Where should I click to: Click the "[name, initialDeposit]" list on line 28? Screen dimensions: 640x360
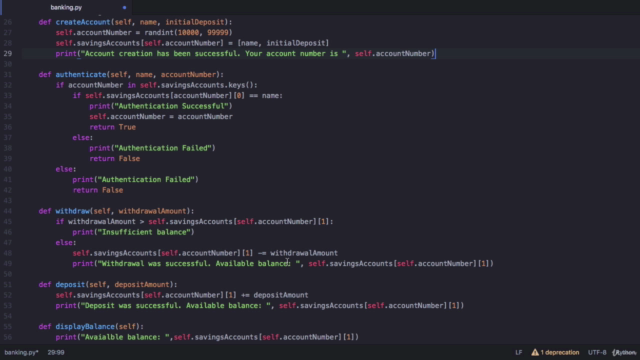pyautogui.click(x=283, y=43)
